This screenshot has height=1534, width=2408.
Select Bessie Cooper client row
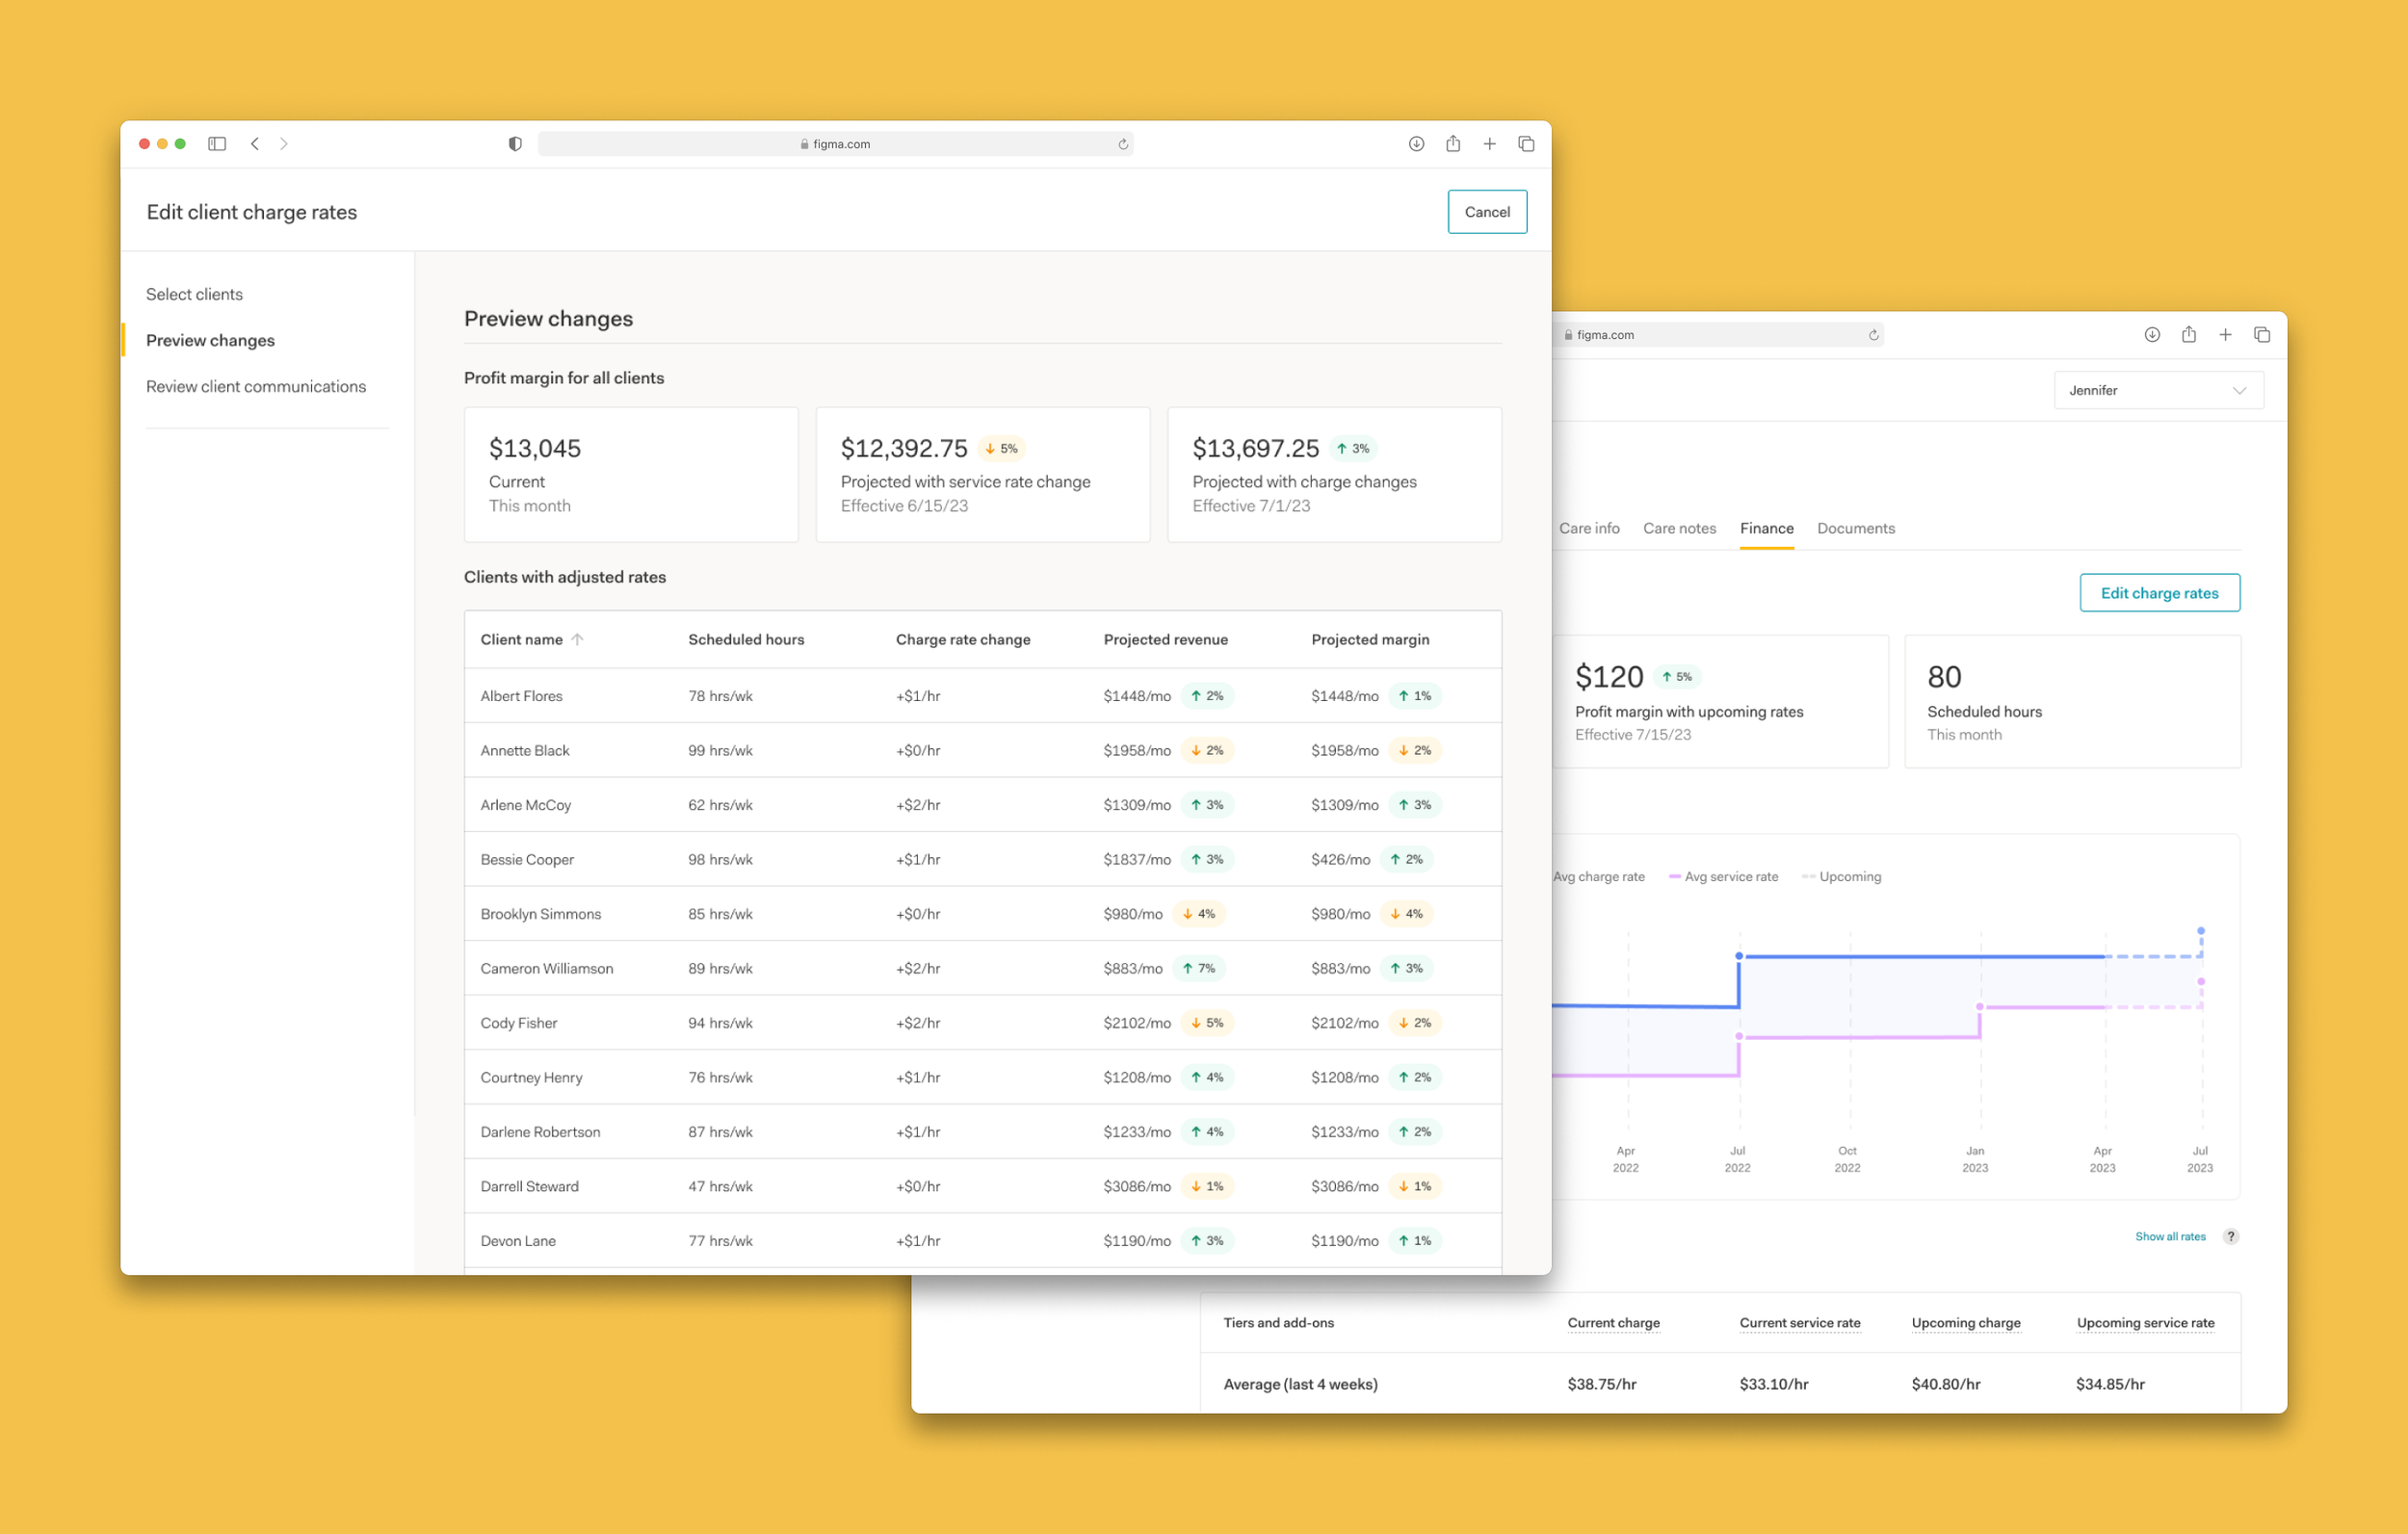click(x=983, y=860)
